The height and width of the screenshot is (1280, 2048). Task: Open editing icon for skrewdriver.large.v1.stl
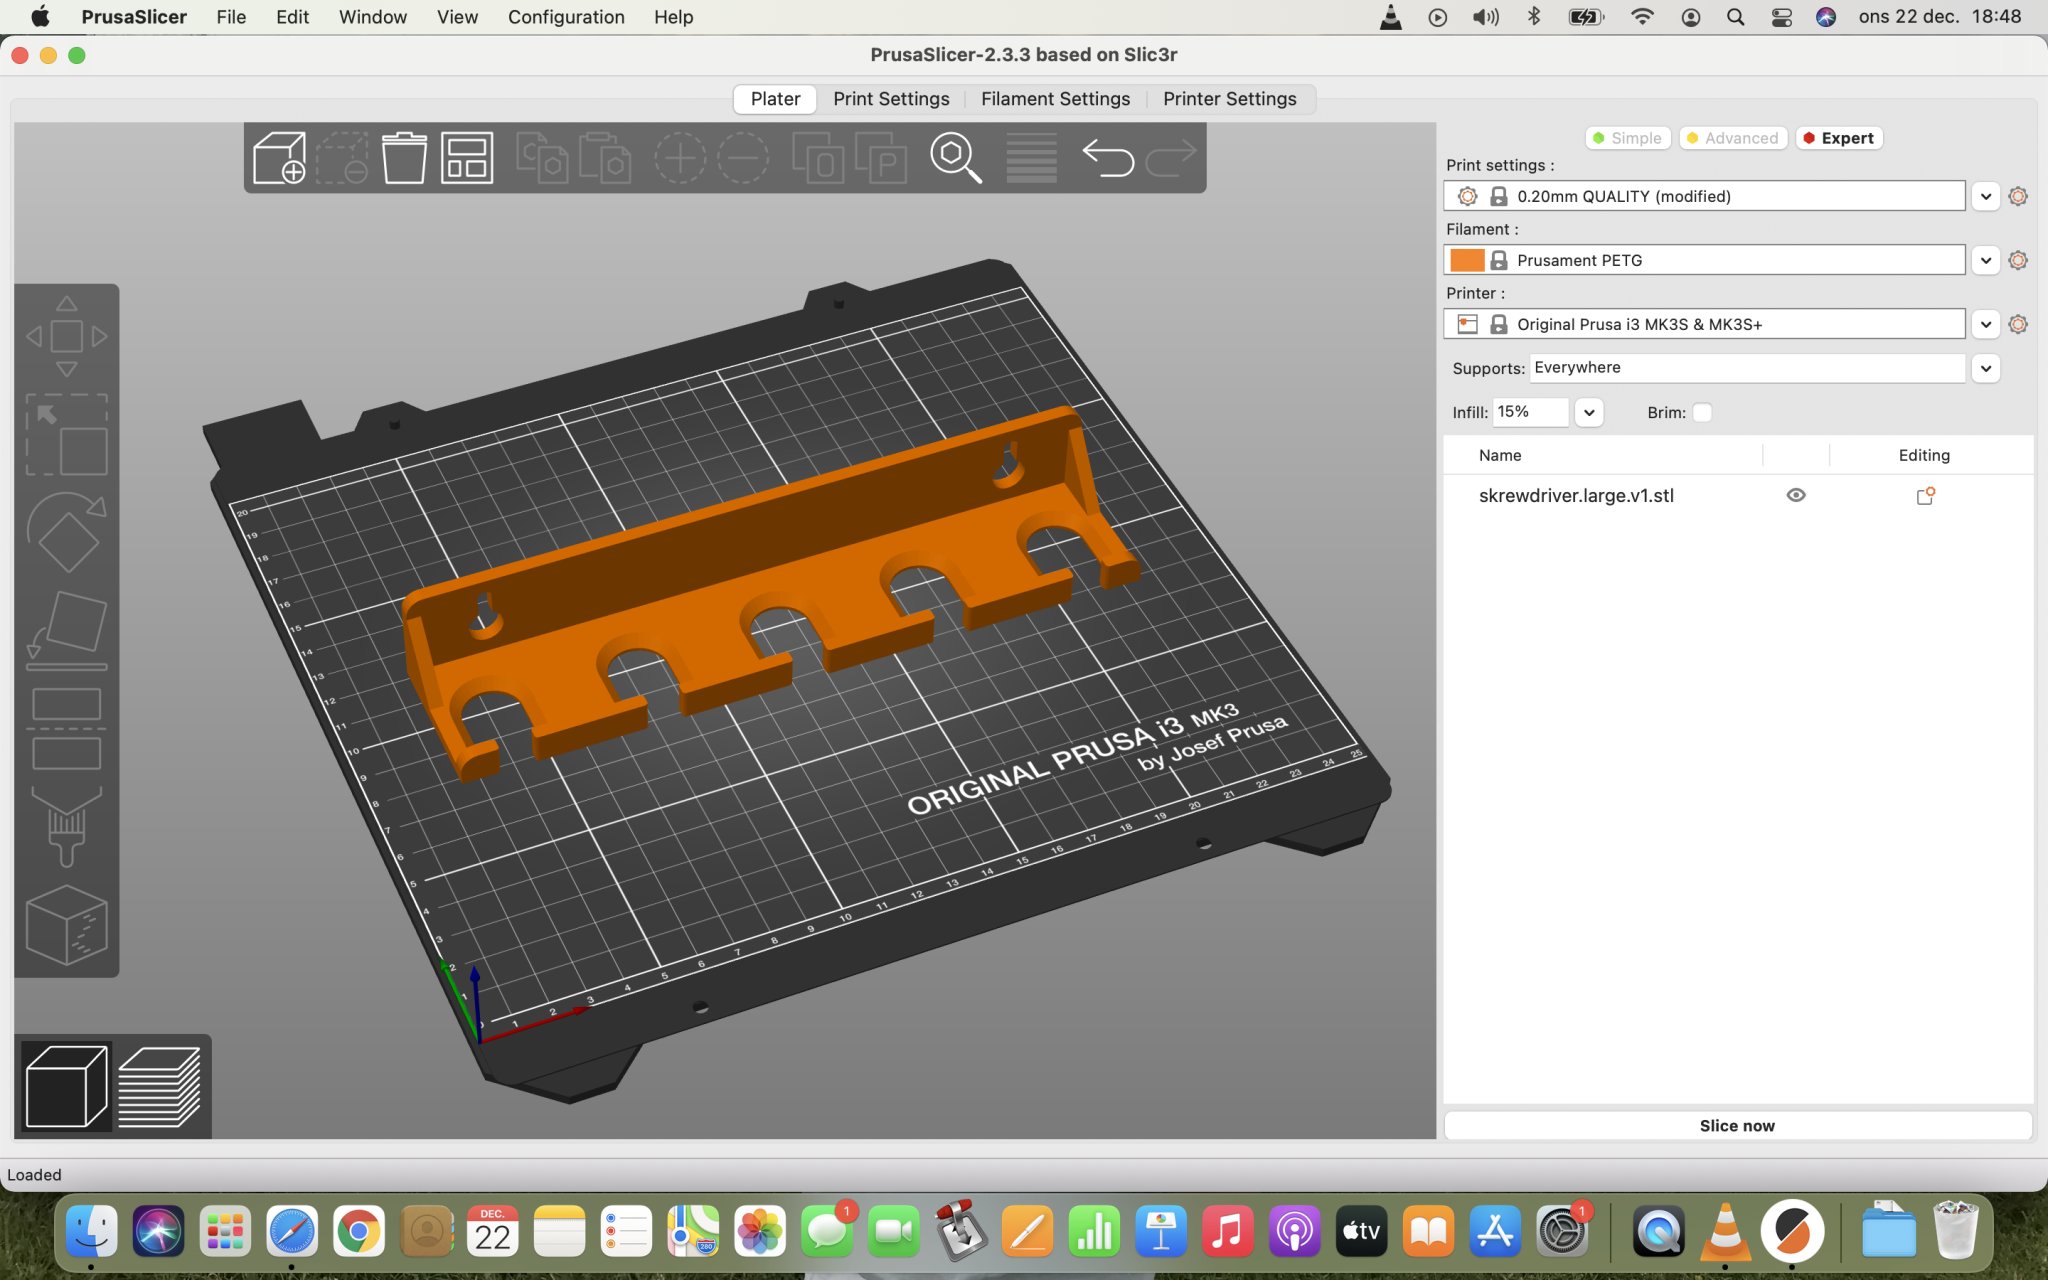[x=1924, y=496]
